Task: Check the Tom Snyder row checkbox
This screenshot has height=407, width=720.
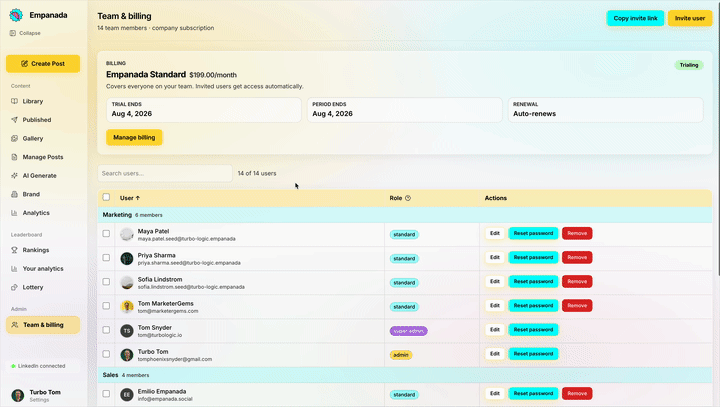Action: 106,330
